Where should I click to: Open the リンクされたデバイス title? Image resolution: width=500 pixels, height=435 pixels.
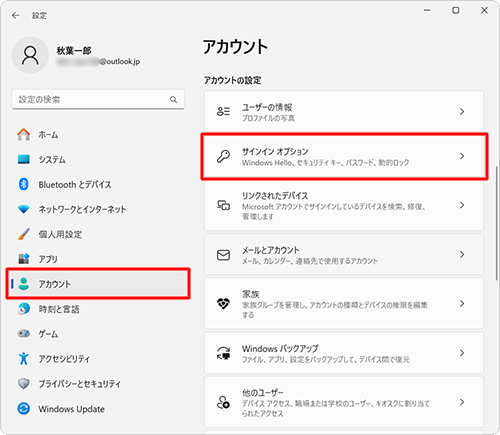click(275, 196)
